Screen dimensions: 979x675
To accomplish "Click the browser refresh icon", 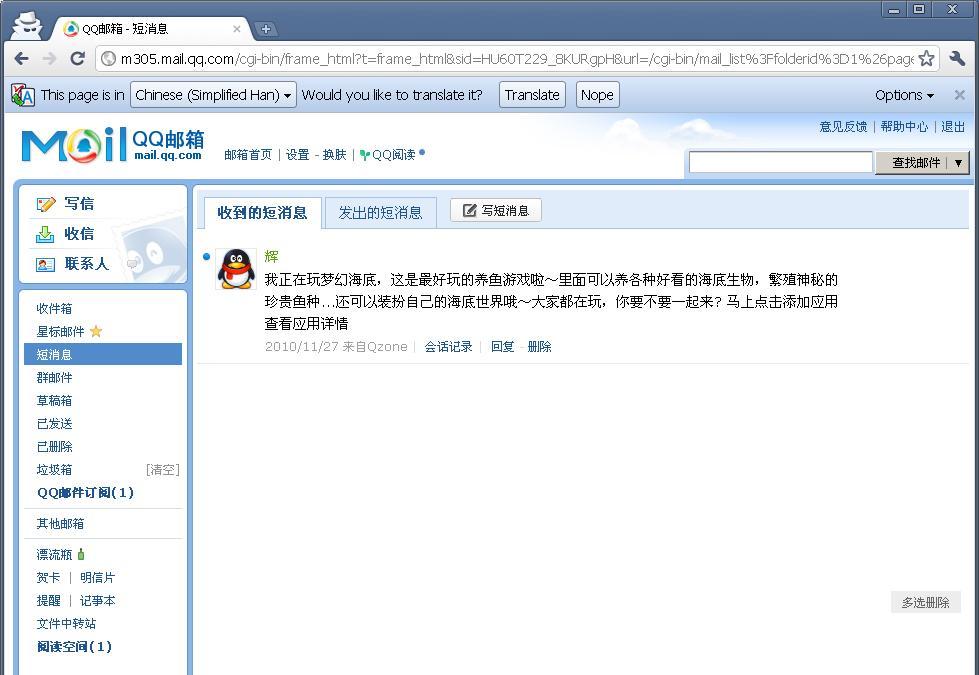I will [77, 58].
